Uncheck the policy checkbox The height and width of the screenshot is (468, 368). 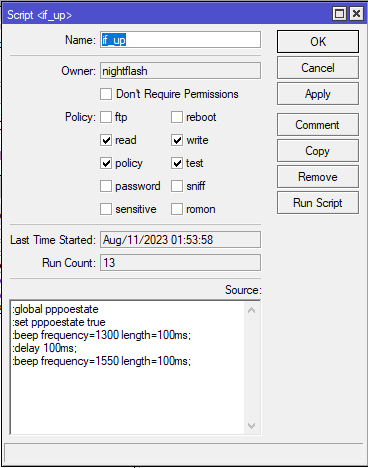pos(106,163)
